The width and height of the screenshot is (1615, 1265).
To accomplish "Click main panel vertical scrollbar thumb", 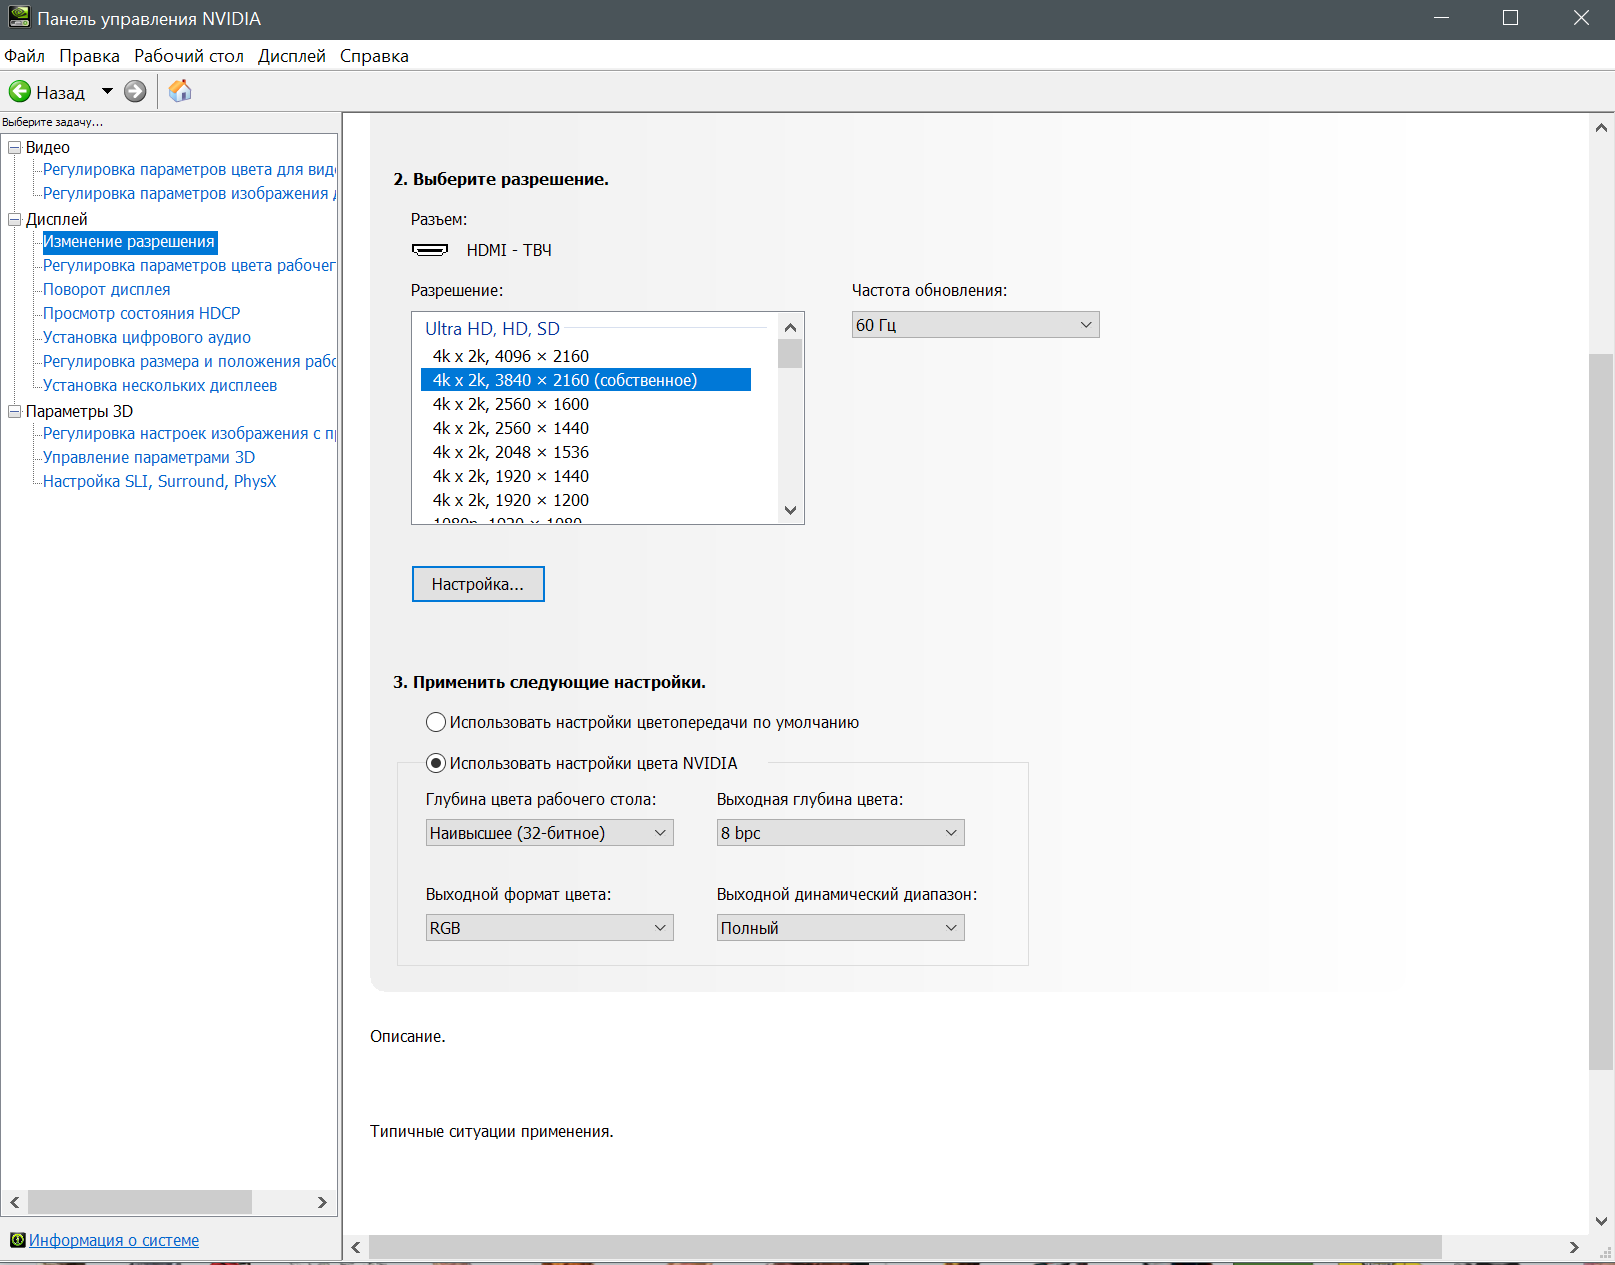I will tap(1601, 711).
